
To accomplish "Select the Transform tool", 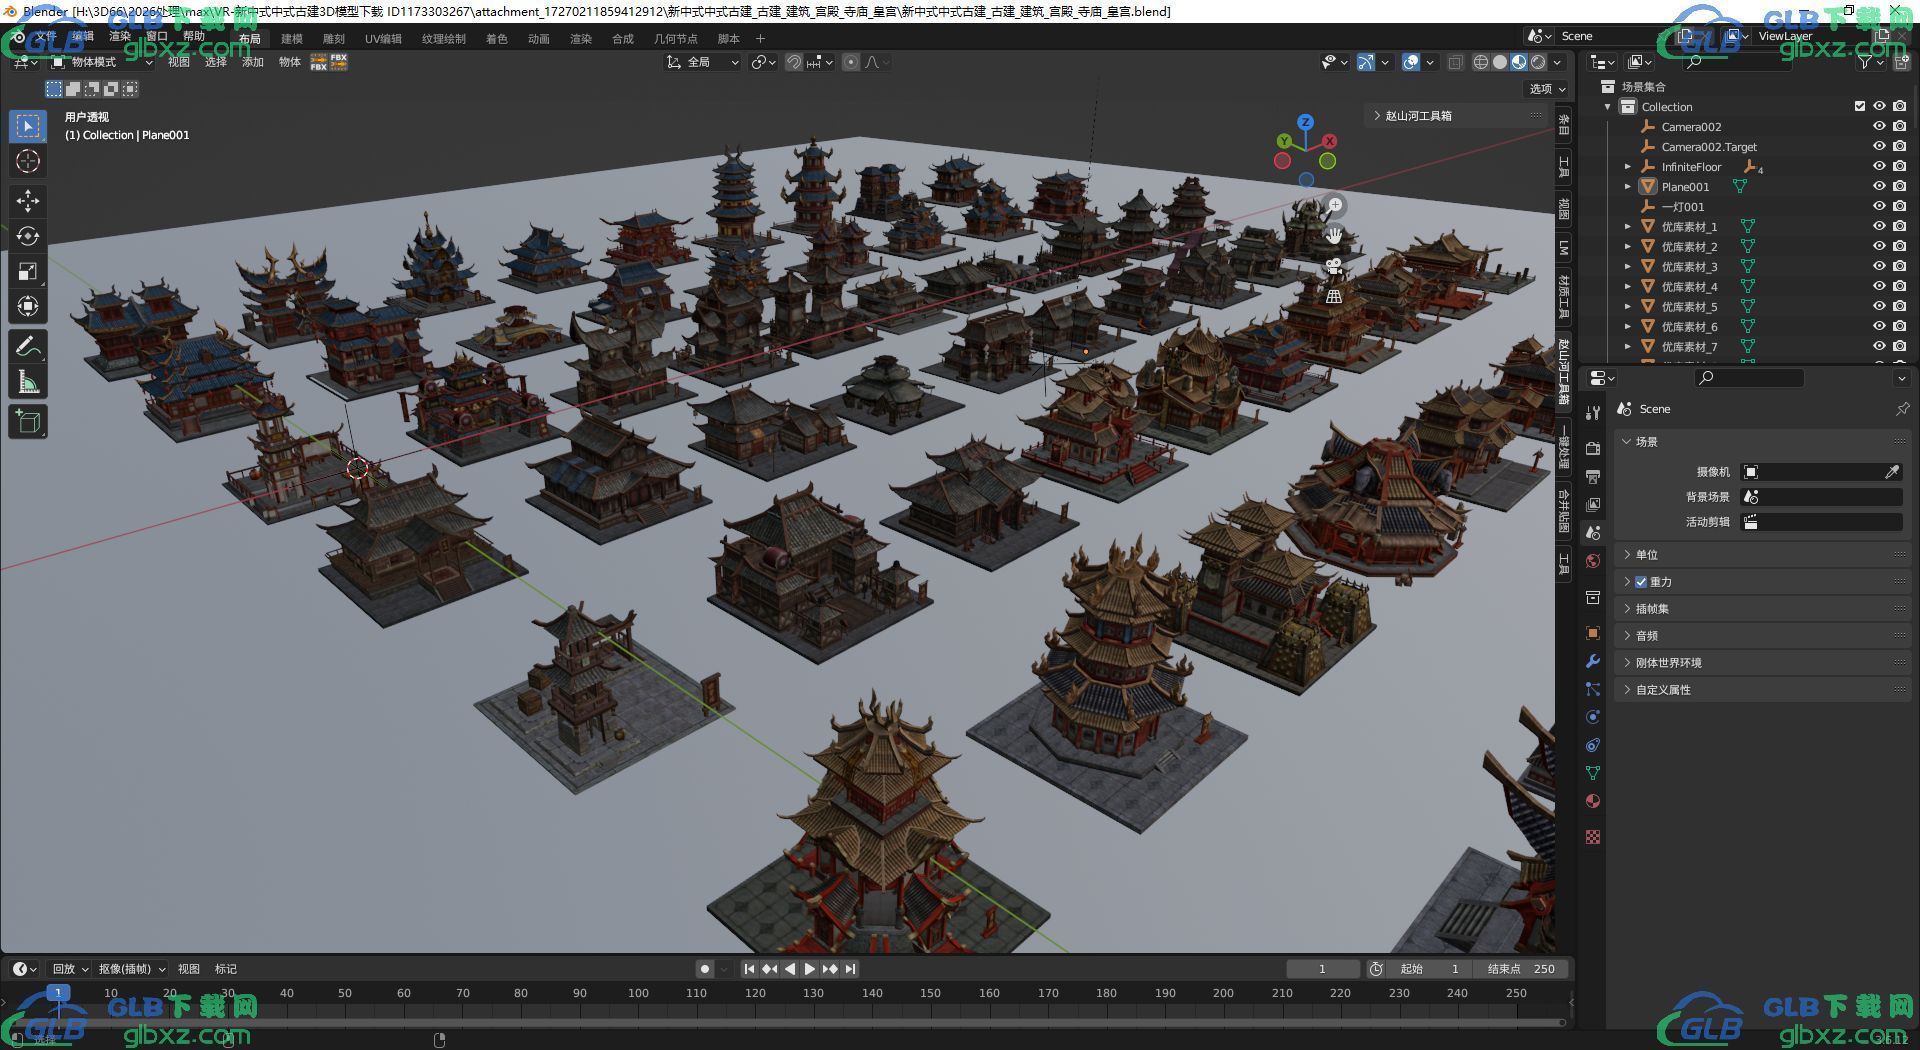I will click(x=28, y=306).
